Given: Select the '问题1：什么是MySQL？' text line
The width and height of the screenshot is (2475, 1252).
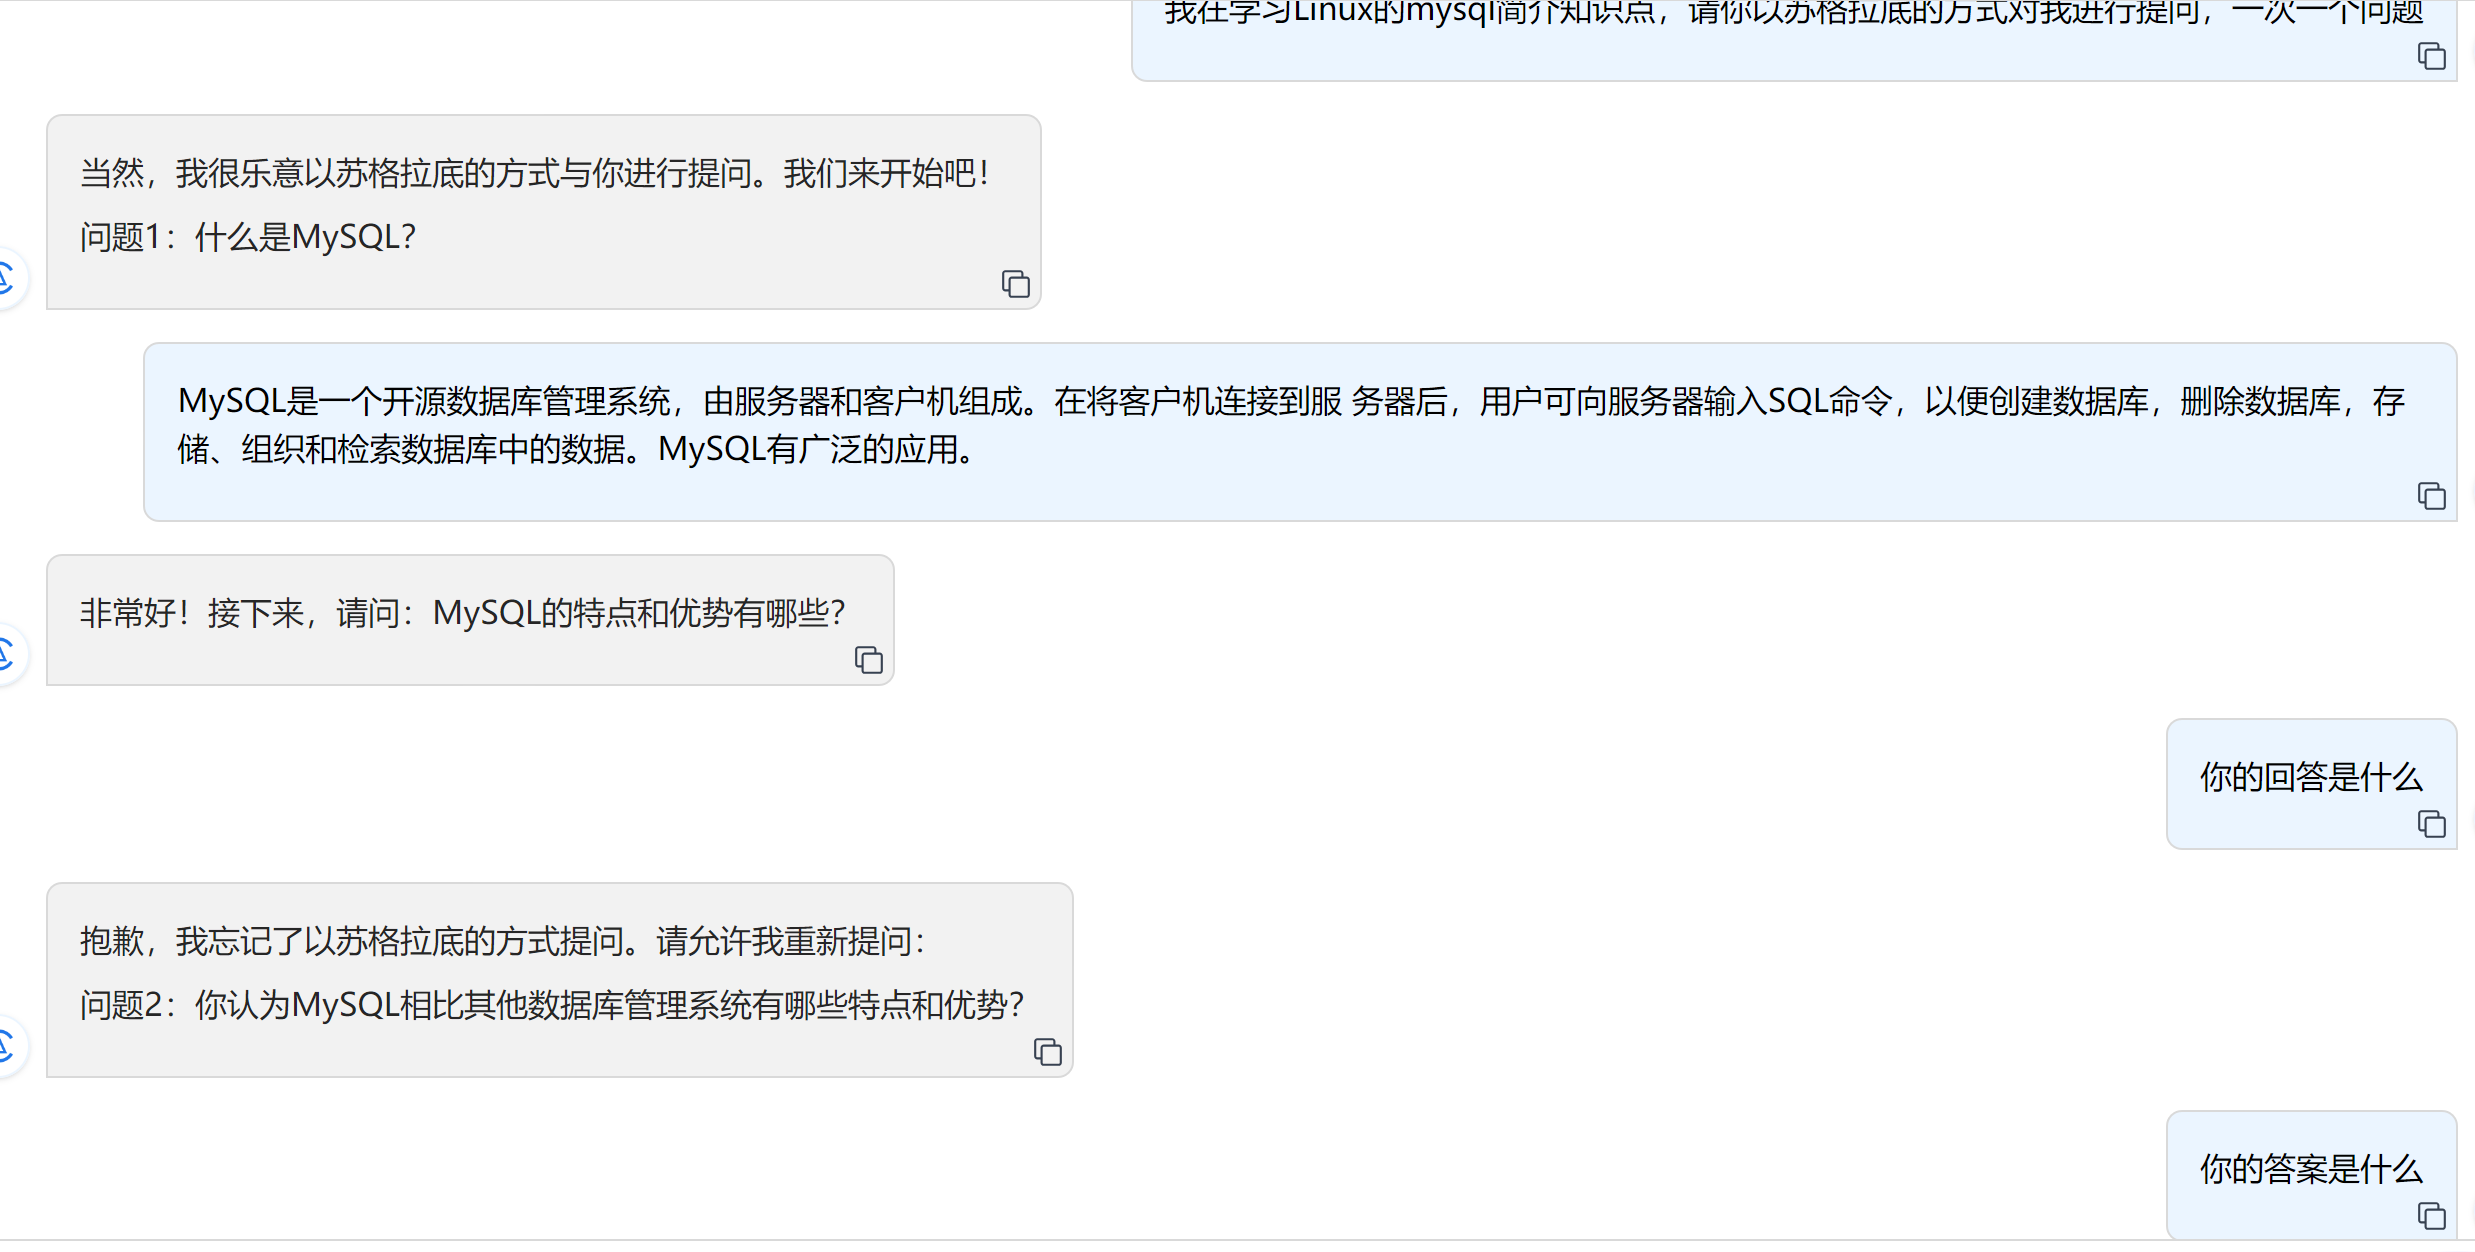Looking at the screenshot, I should 248,237.
